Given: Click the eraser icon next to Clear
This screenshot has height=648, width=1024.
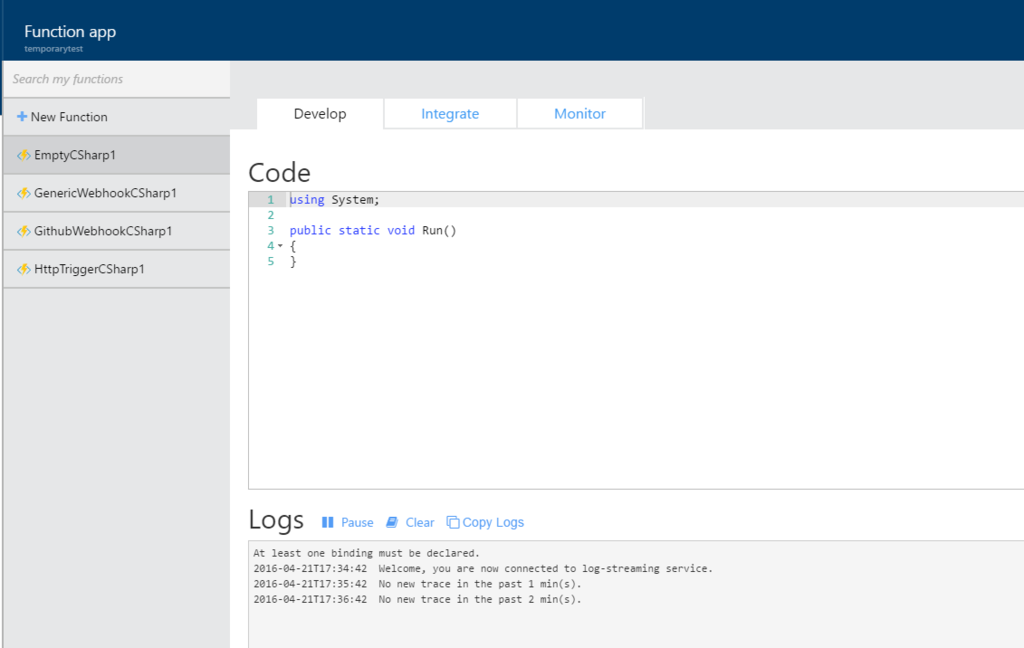Looking at the screenshot, I should tap(392, 521).
